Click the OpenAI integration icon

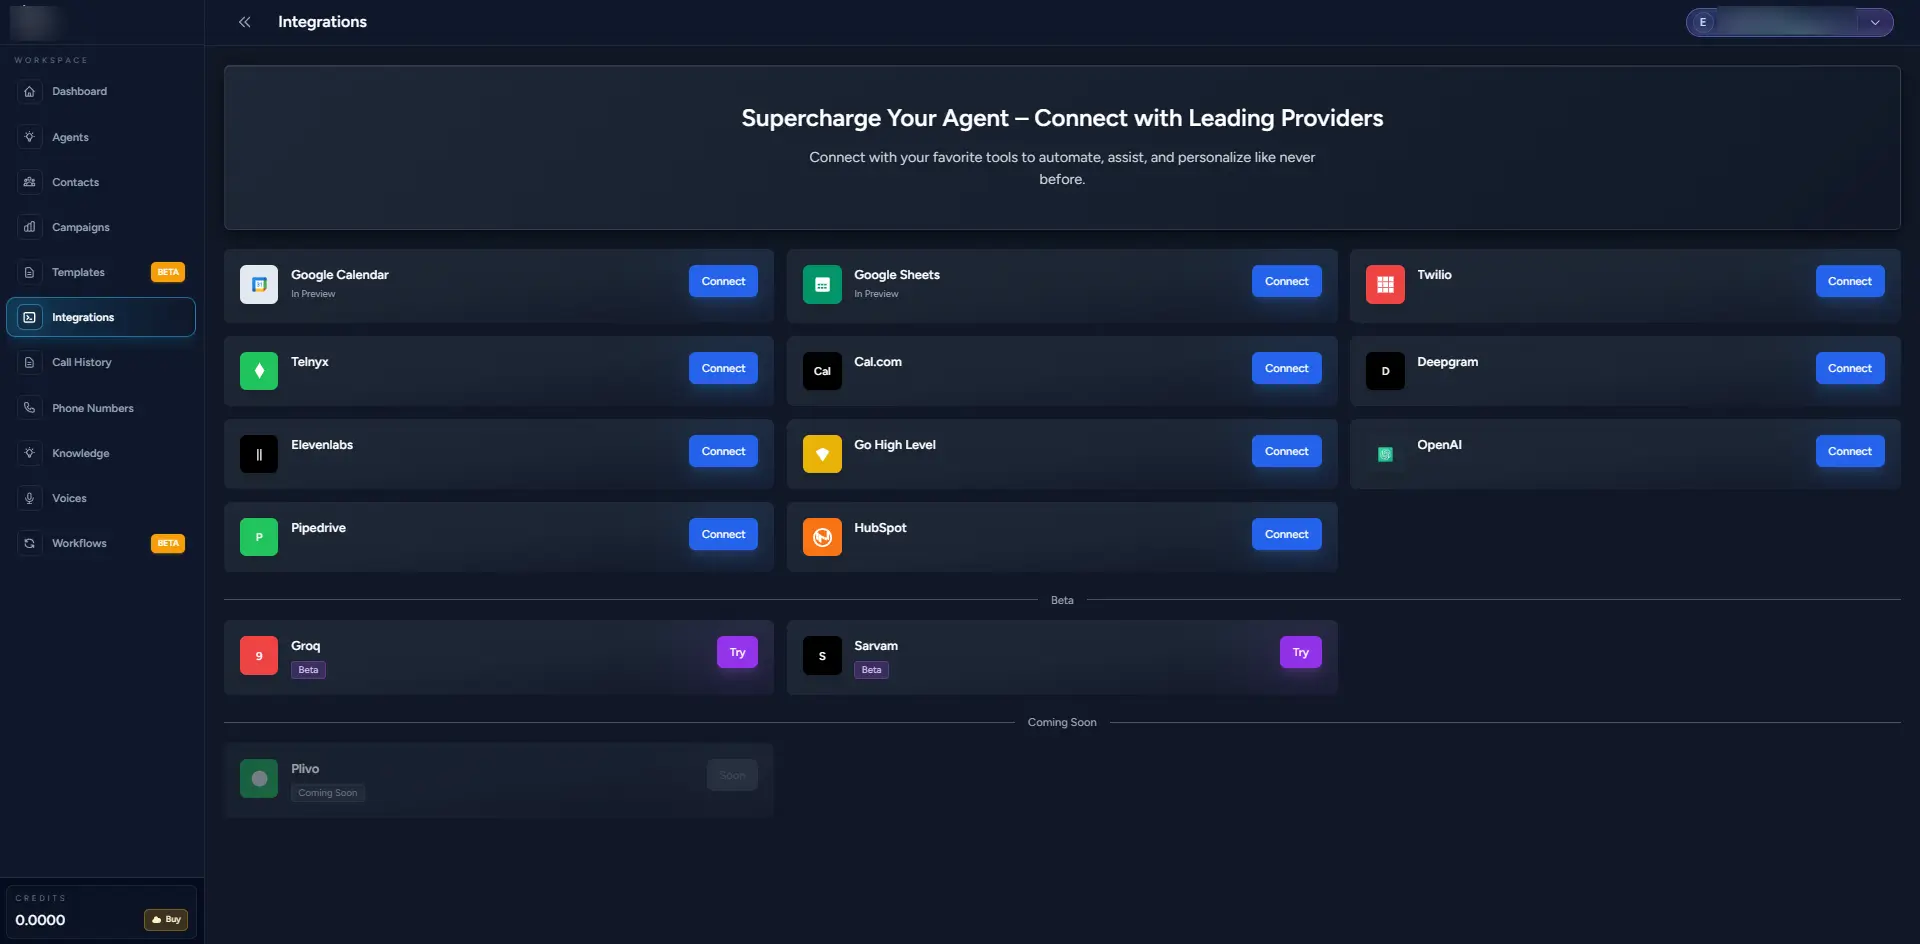(1384, 454)
